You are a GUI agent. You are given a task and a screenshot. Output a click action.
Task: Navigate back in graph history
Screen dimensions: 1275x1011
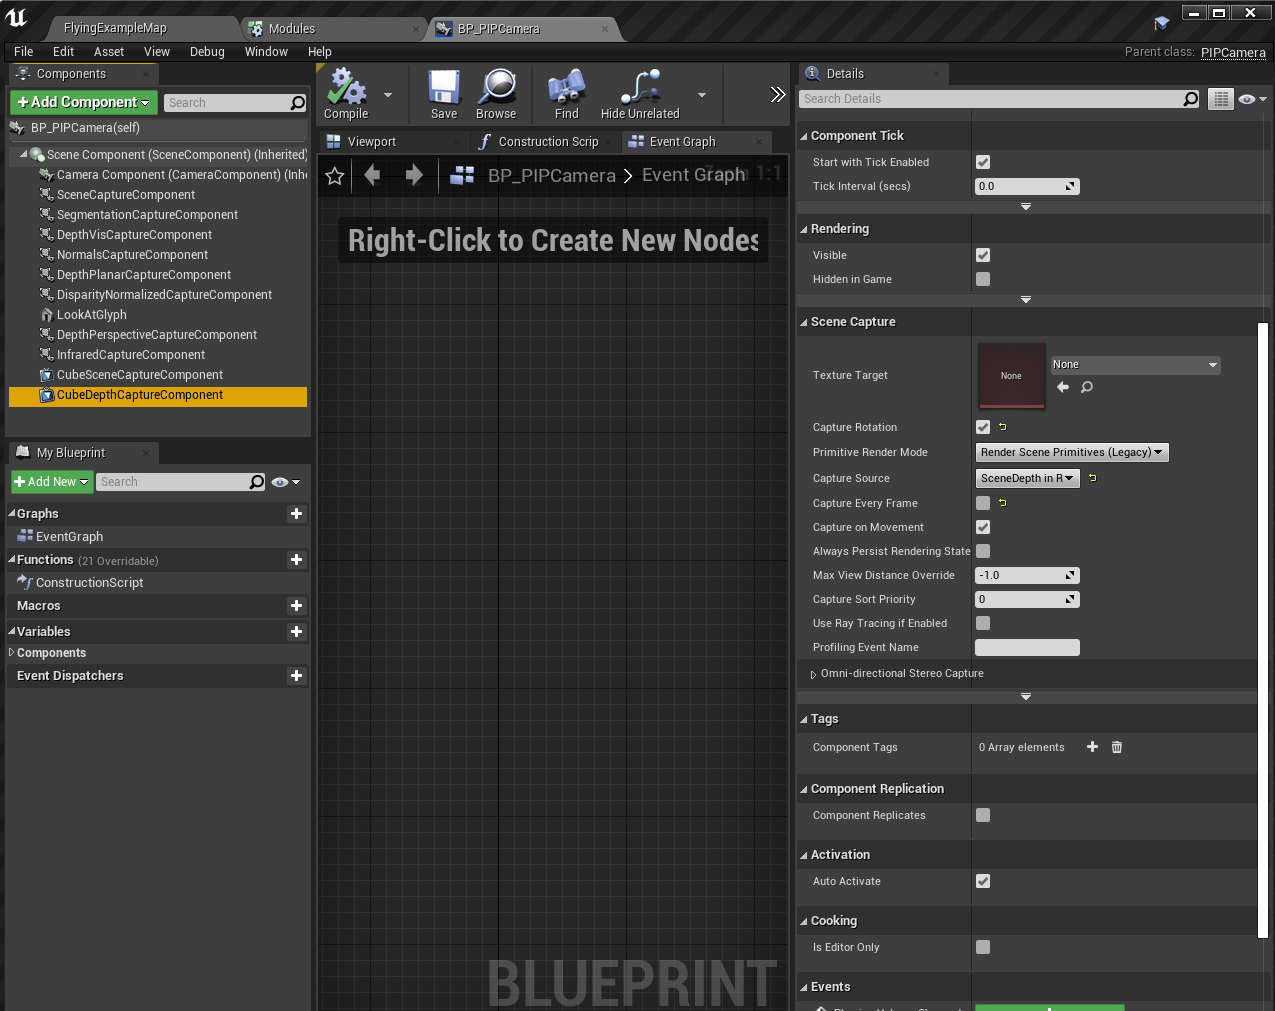coord(372,176)
